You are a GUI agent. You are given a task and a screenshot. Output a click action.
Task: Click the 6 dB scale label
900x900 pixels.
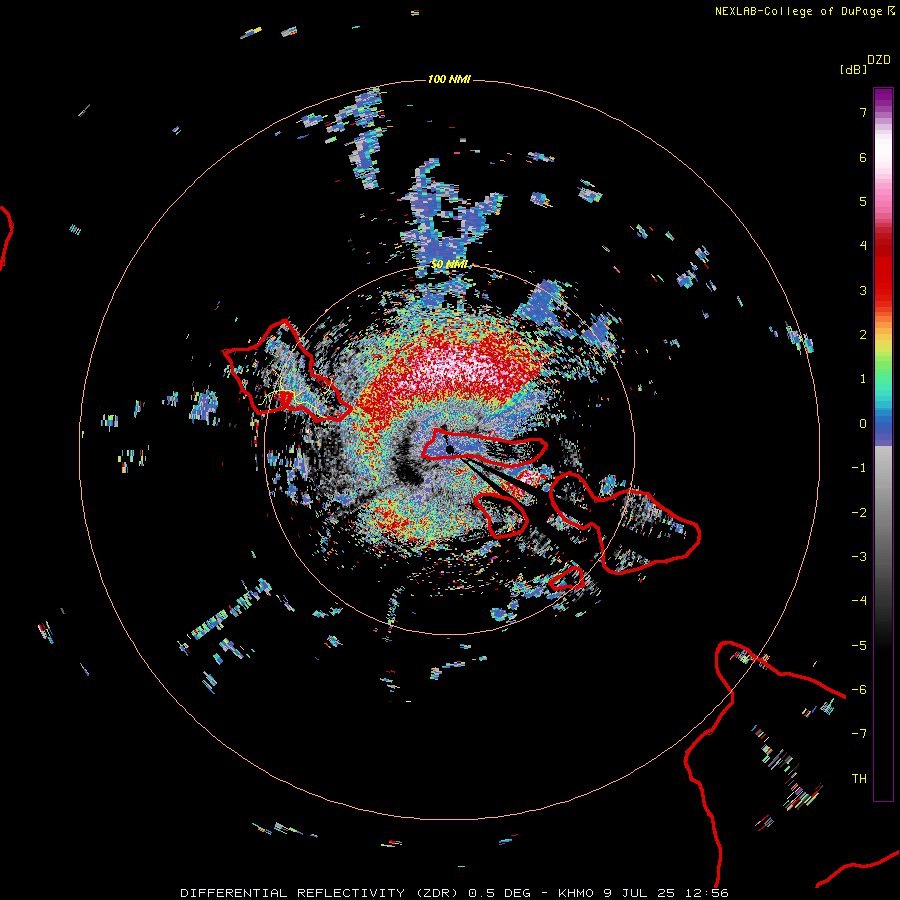click(863, 157)
